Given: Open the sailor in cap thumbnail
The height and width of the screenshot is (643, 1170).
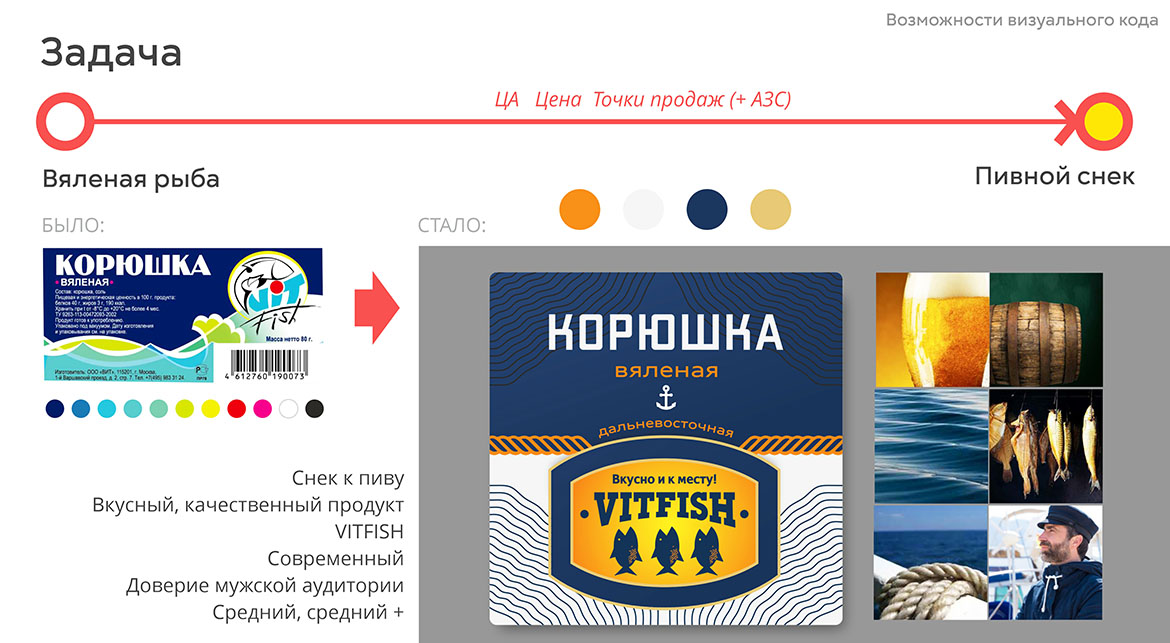Looking at the screenshot, I should (1046, 562).
